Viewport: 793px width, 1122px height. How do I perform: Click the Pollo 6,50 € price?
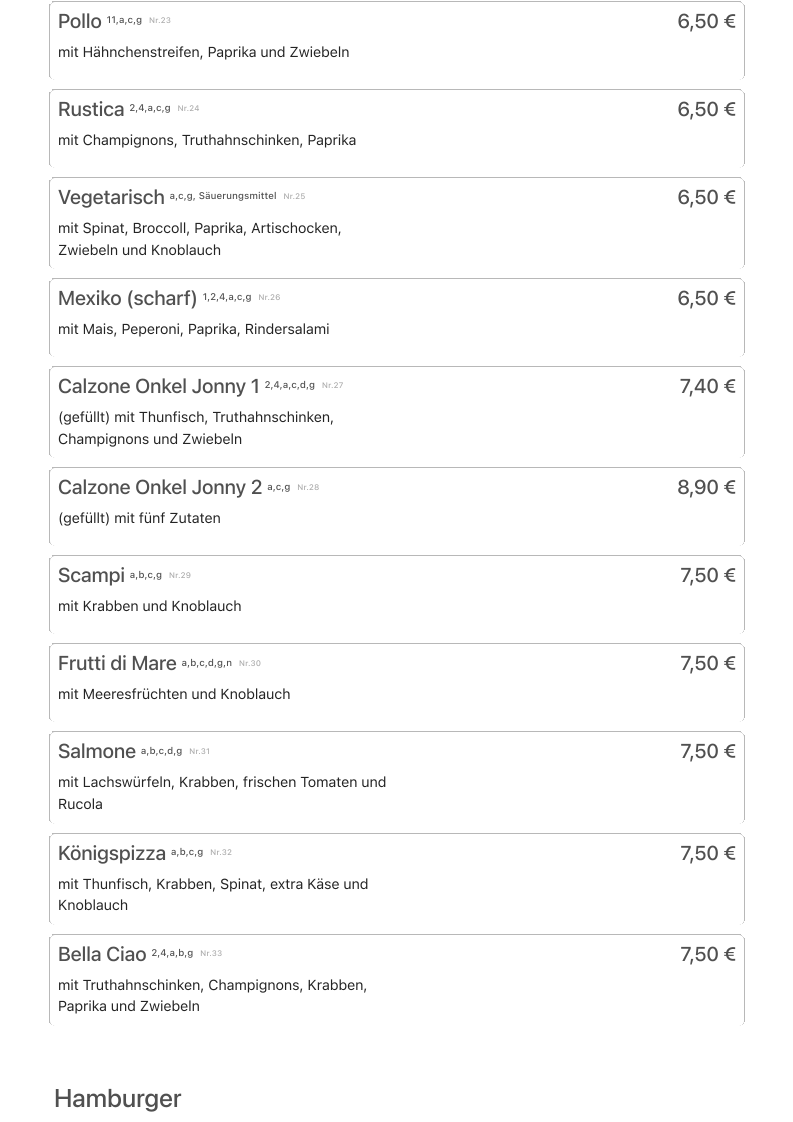(x=706, y=22)
